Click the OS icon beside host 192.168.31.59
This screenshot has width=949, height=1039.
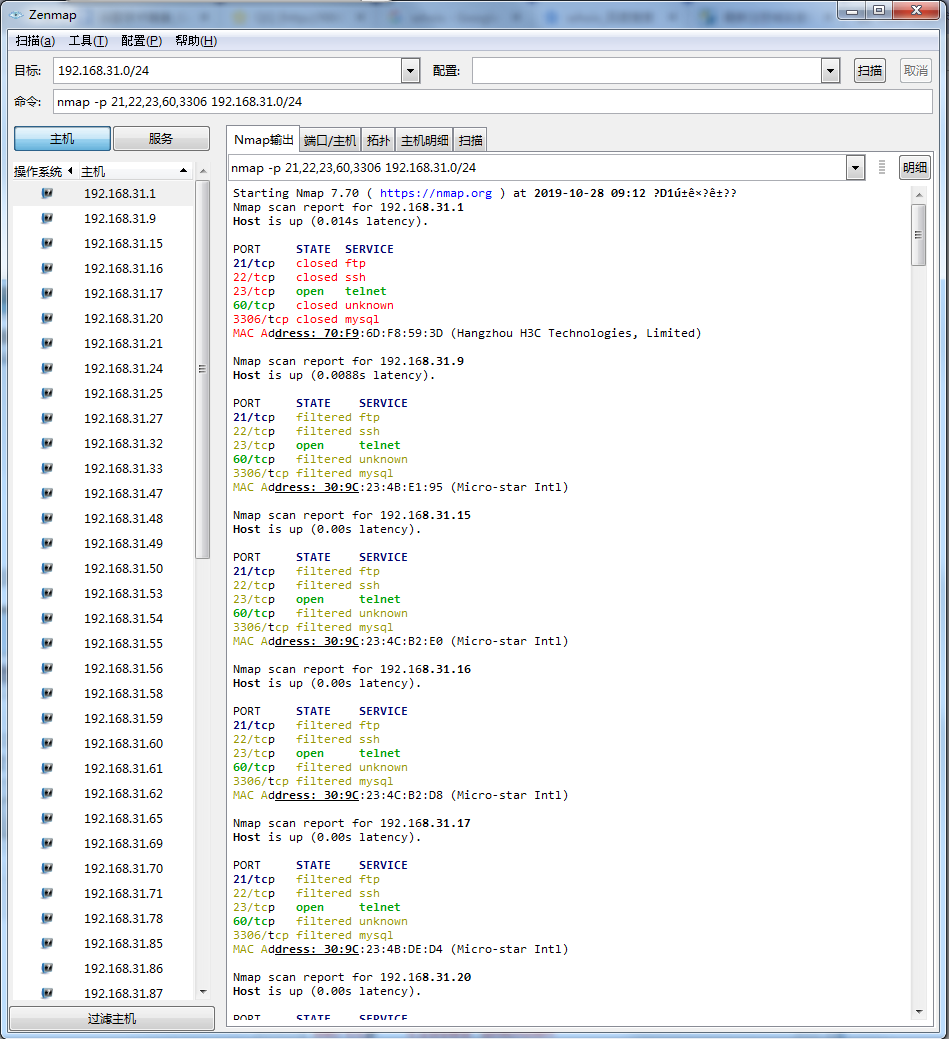coord(47,718)
